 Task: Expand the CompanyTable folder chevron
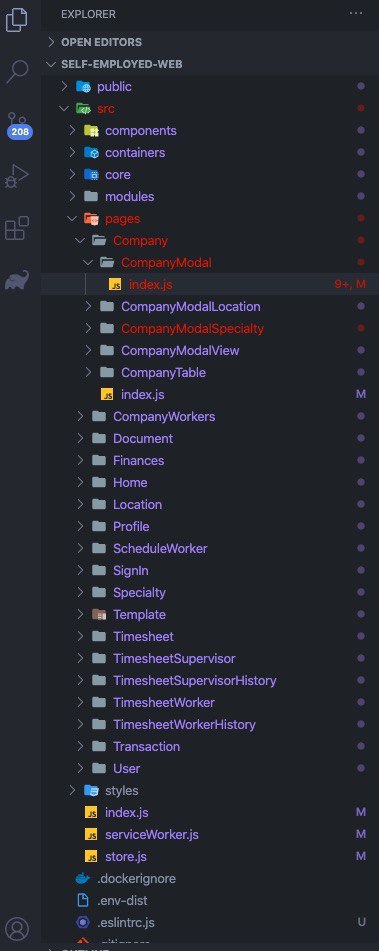coord(89,372)
